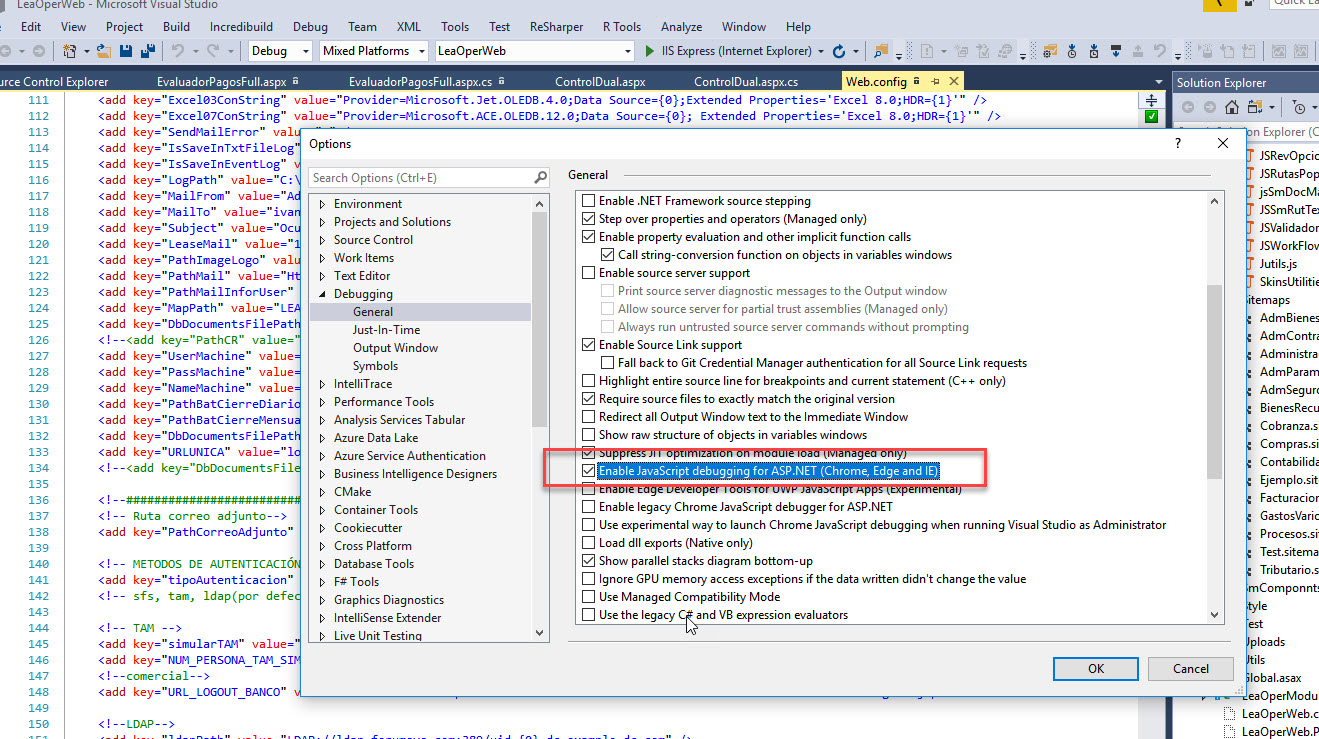Toggle Enable Source Link support
The width and height of the screenshot is (1319, 739).
tap(588, 345)
